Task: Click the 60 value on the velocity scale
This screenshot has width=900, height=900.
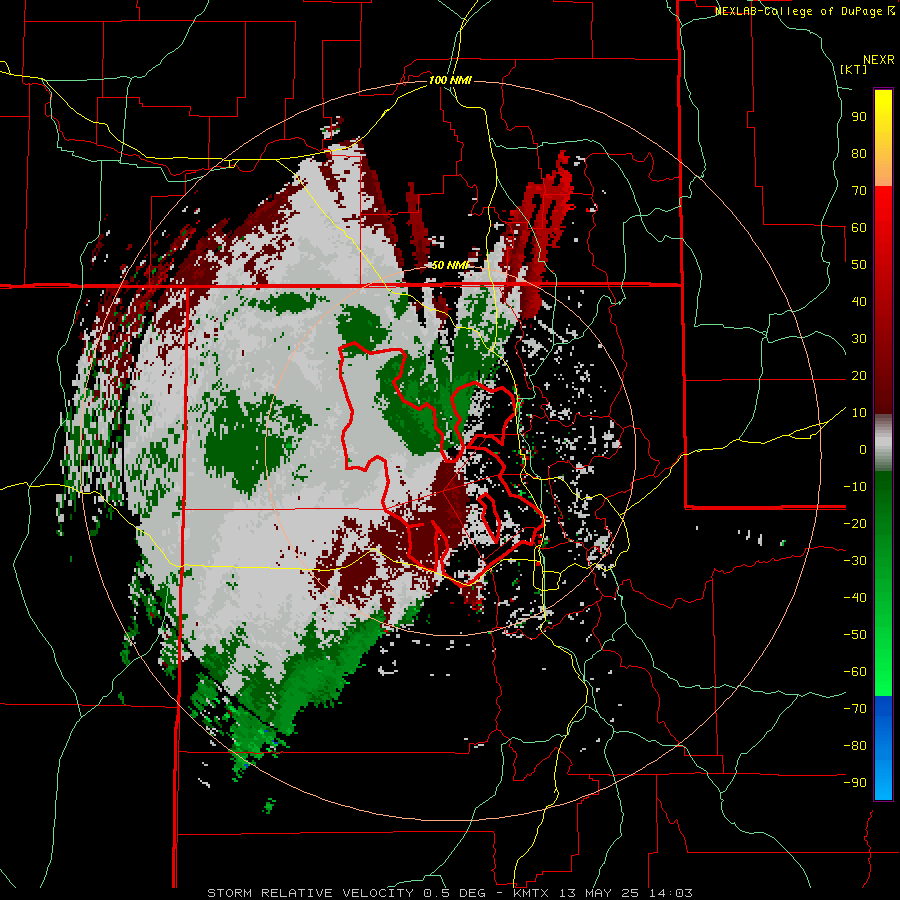Action: coord(859,228)
